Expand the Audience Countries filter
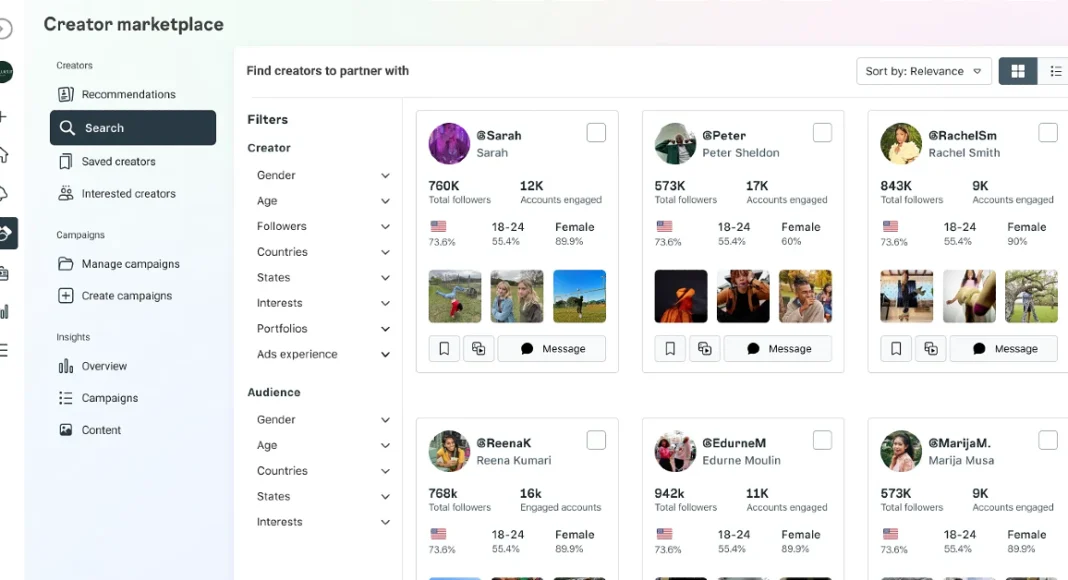The width and height of the screenshot is (1068, 580). pyautogui.click(x=323, y=470)
